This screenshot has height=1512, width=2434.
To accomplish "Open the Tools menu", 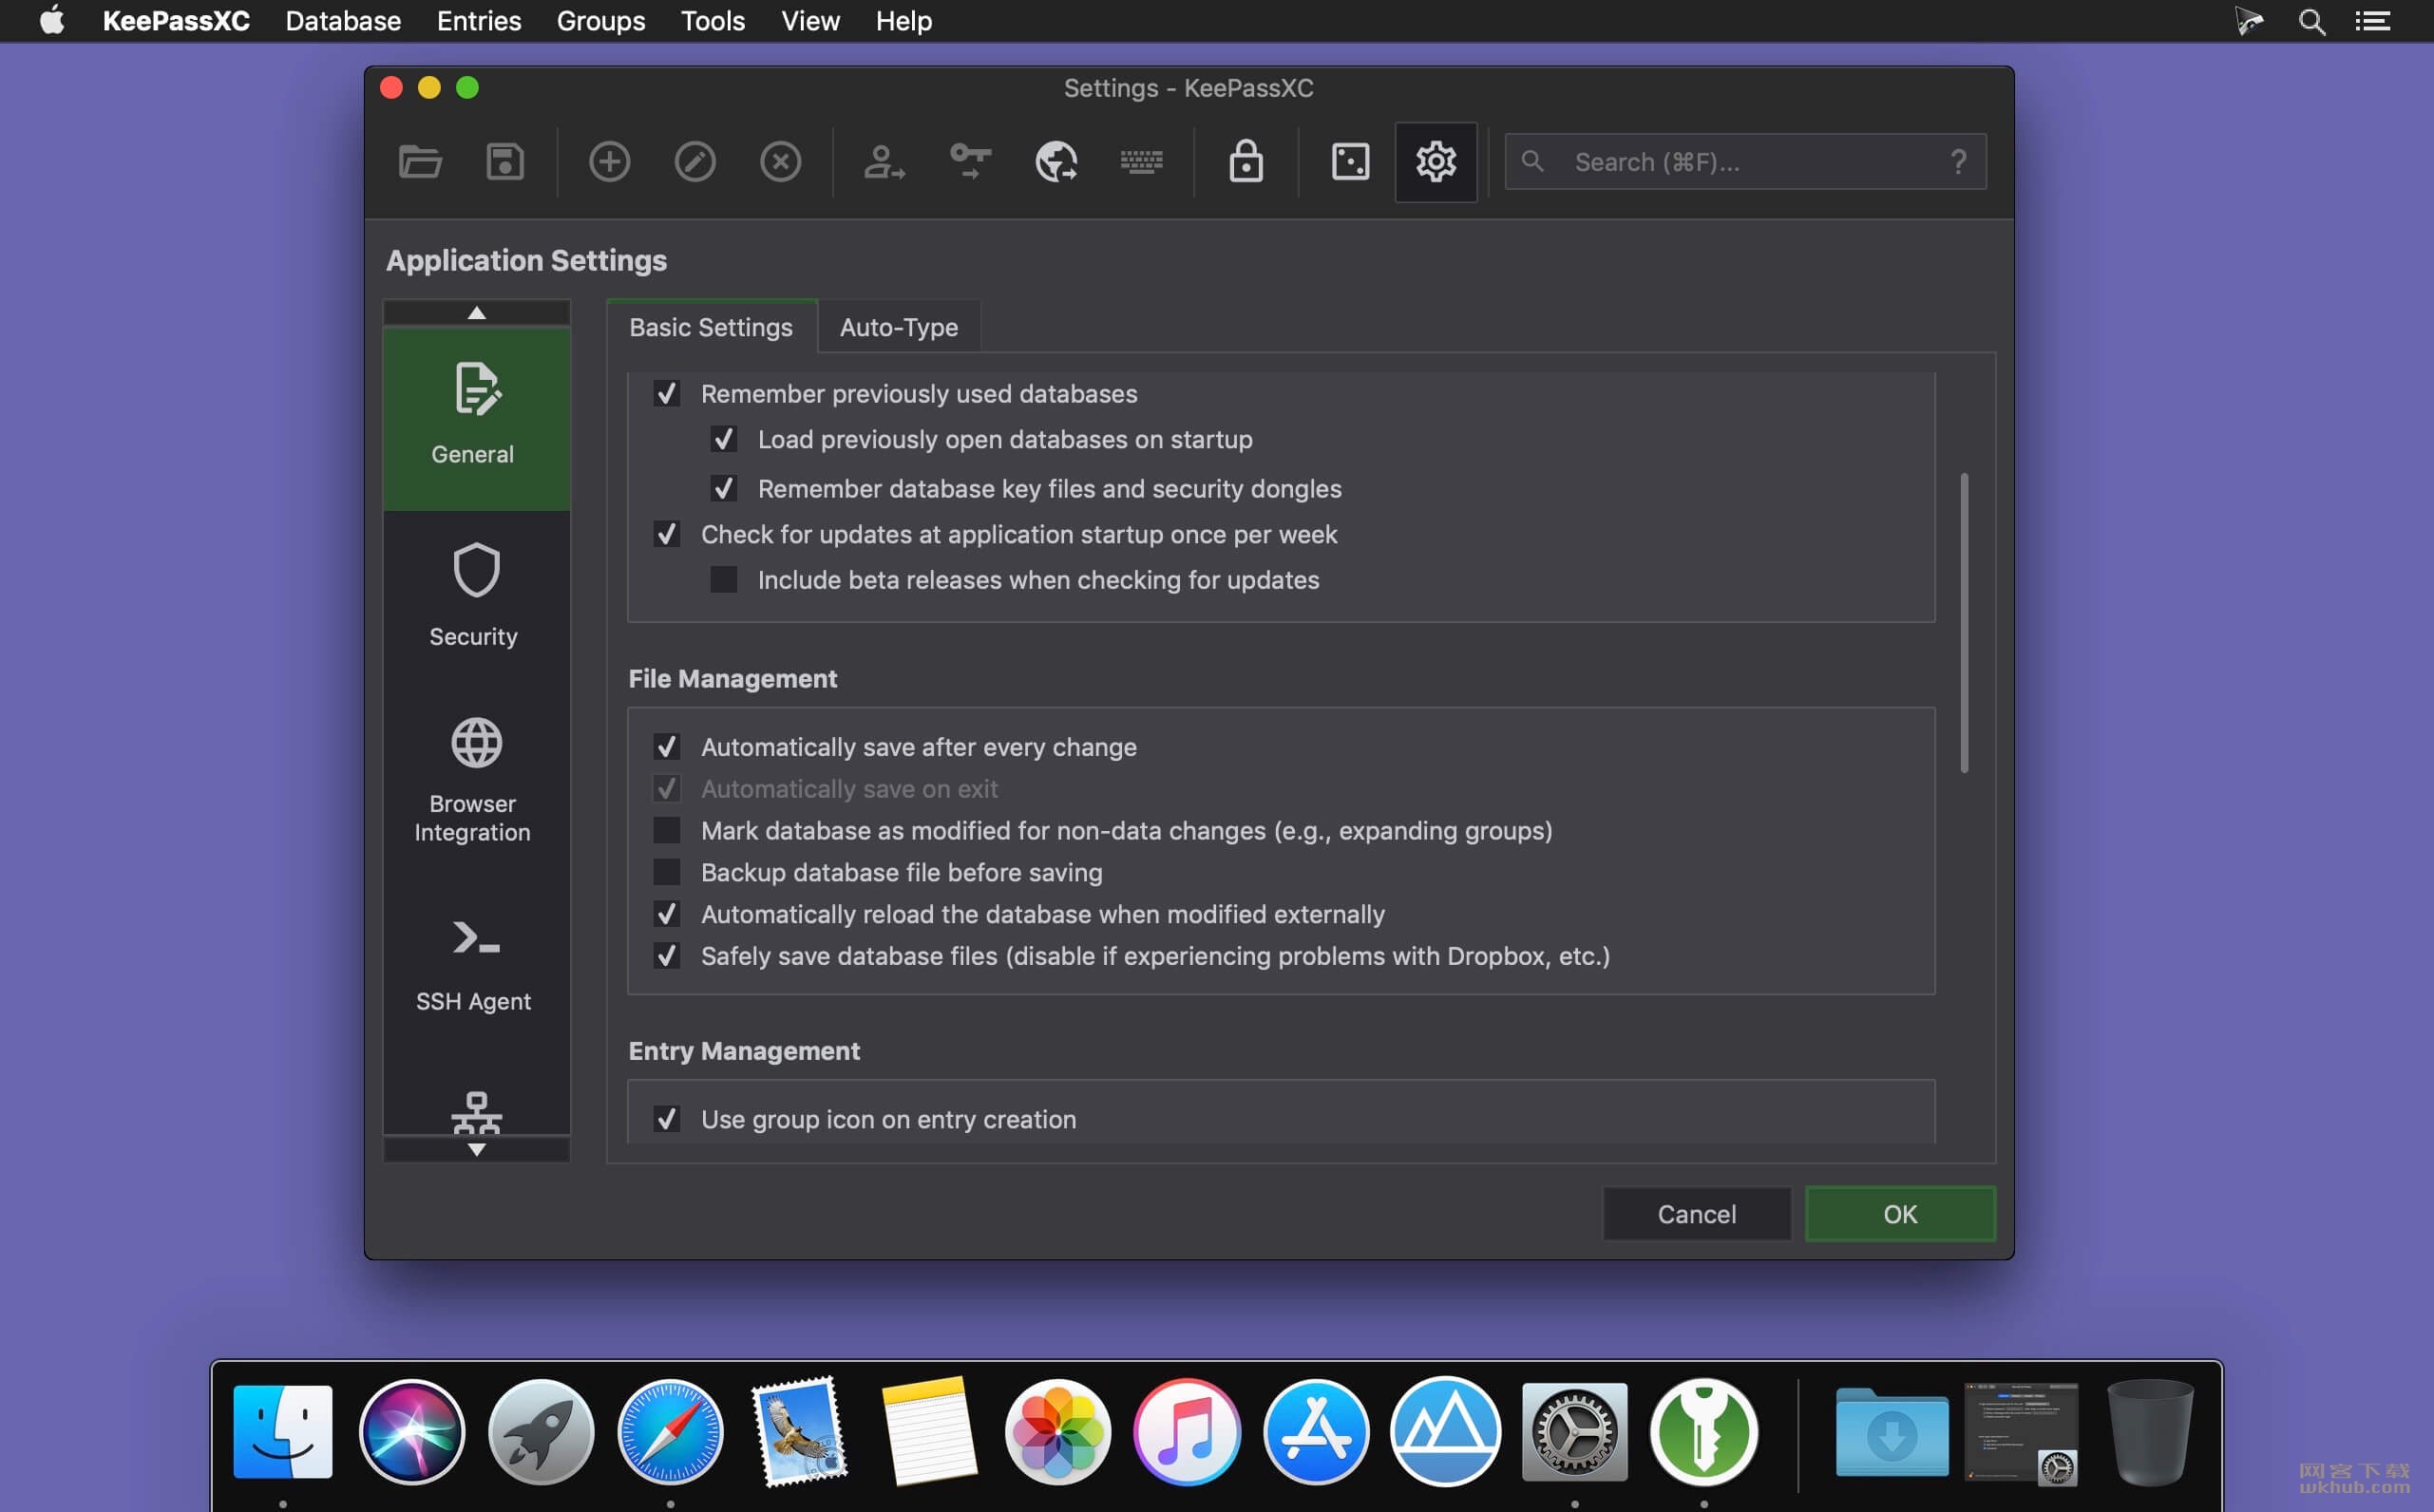I will (713, 21).
